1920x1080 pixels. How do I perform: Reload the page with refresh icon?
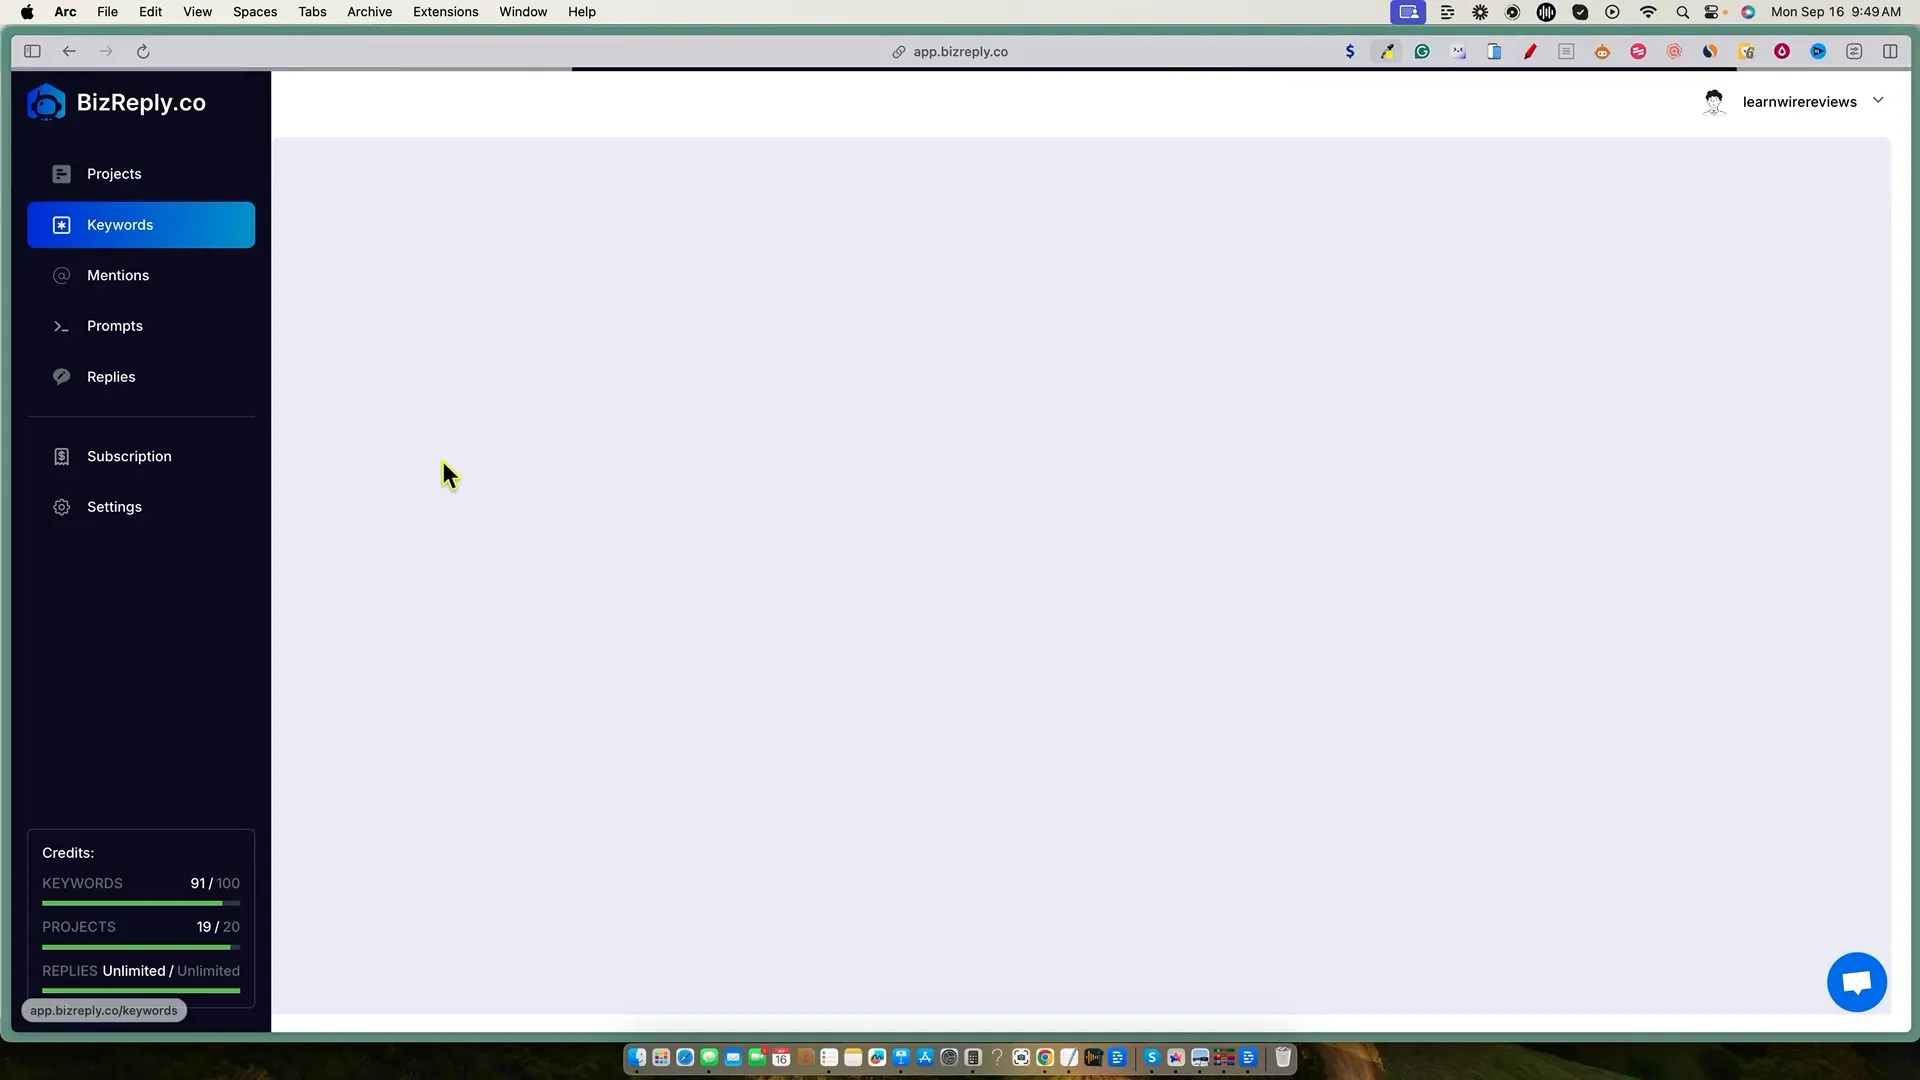coord(143,52)
